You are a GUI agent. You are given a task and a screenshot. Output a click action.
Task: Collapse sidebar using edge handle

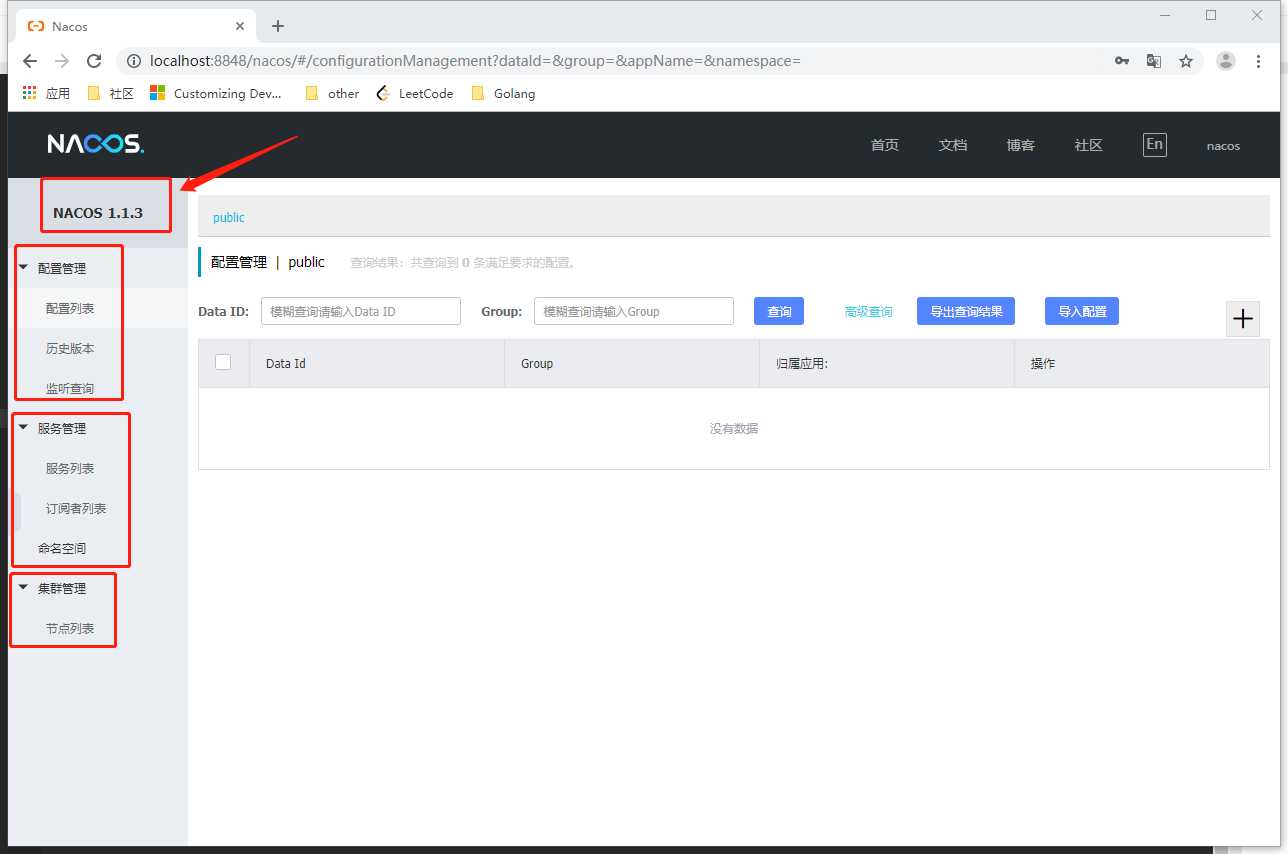(x=15, y=511)
